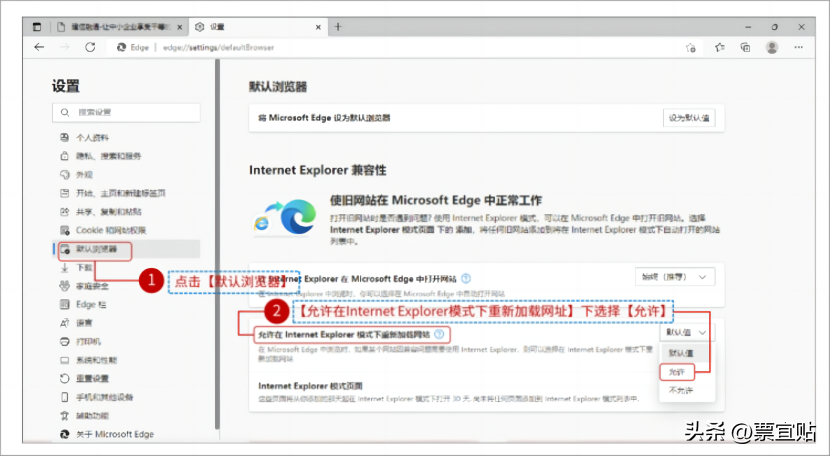The image size is (830, 456).
Task: Open the Collections icon in toolbar
Action: click(745, 48)
